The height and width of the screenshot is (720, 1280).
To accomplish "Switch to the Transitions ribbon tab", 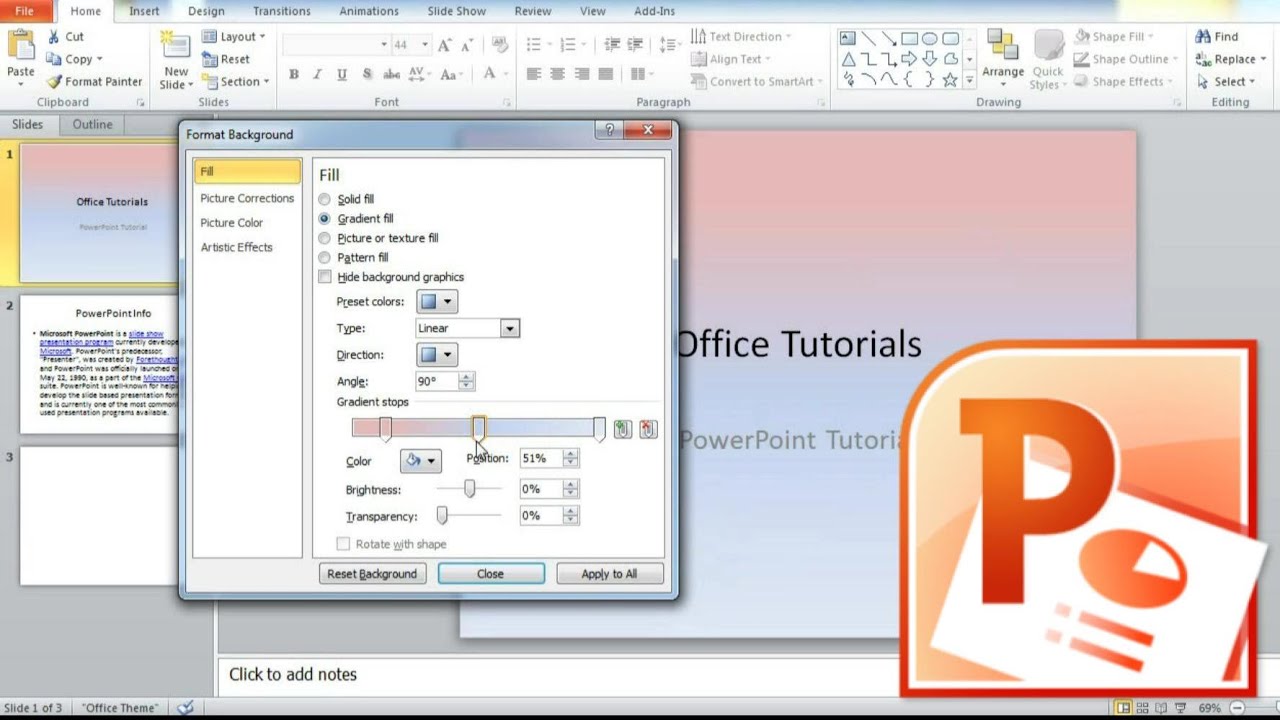I will coord(282,11).
